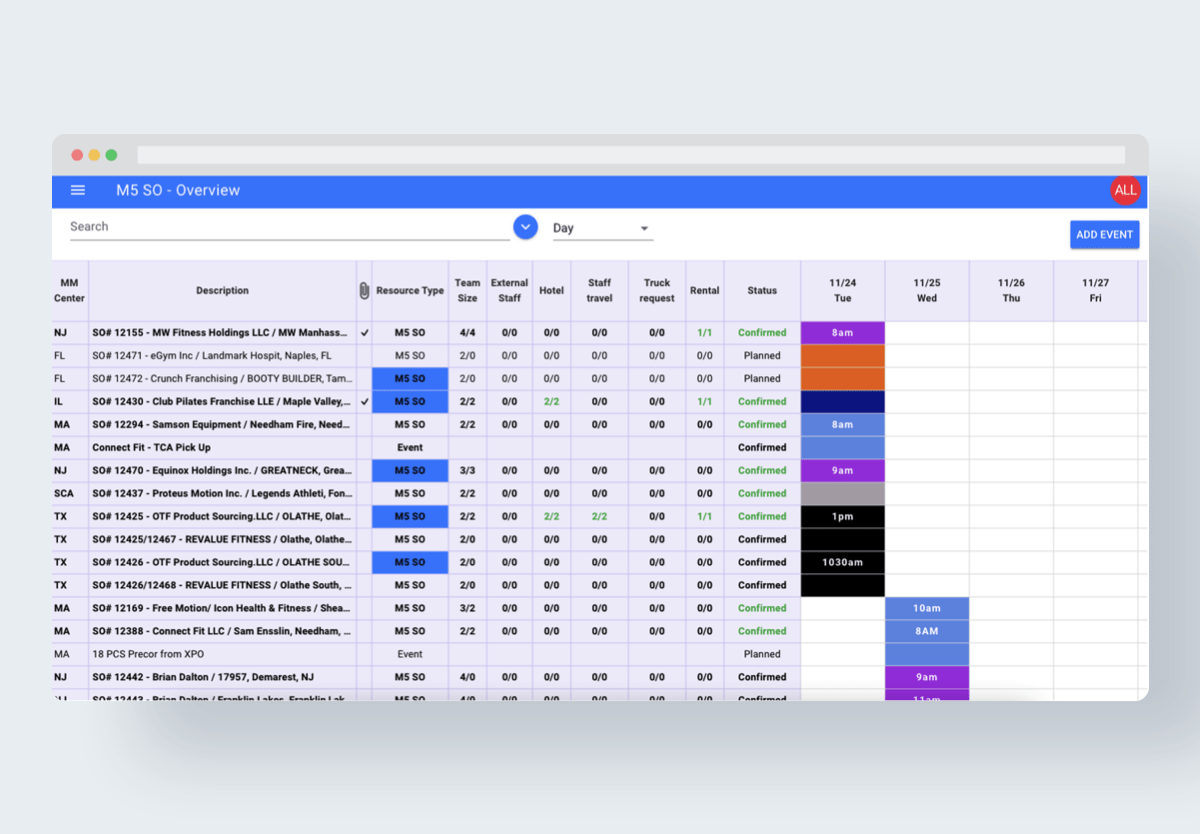Sort by the Status column header
Screen dimensions: 1200x834
point(762,290)
